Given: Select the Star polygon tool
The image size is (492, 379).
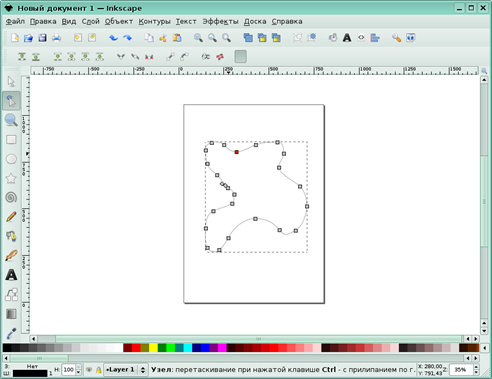Looking at the screenshot, I should [11, 178].
